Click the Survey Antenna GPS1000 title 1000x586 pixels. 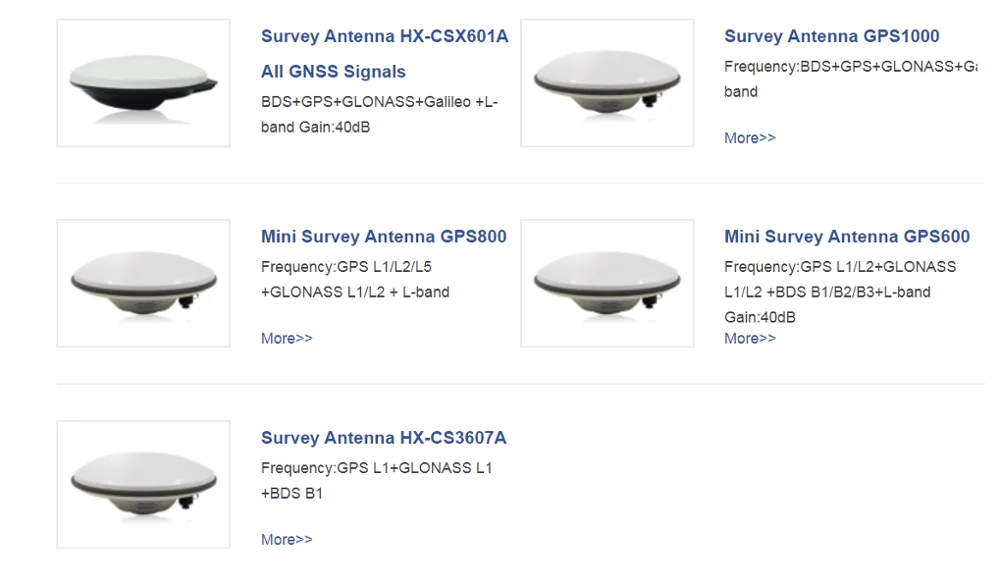point(831,36)
